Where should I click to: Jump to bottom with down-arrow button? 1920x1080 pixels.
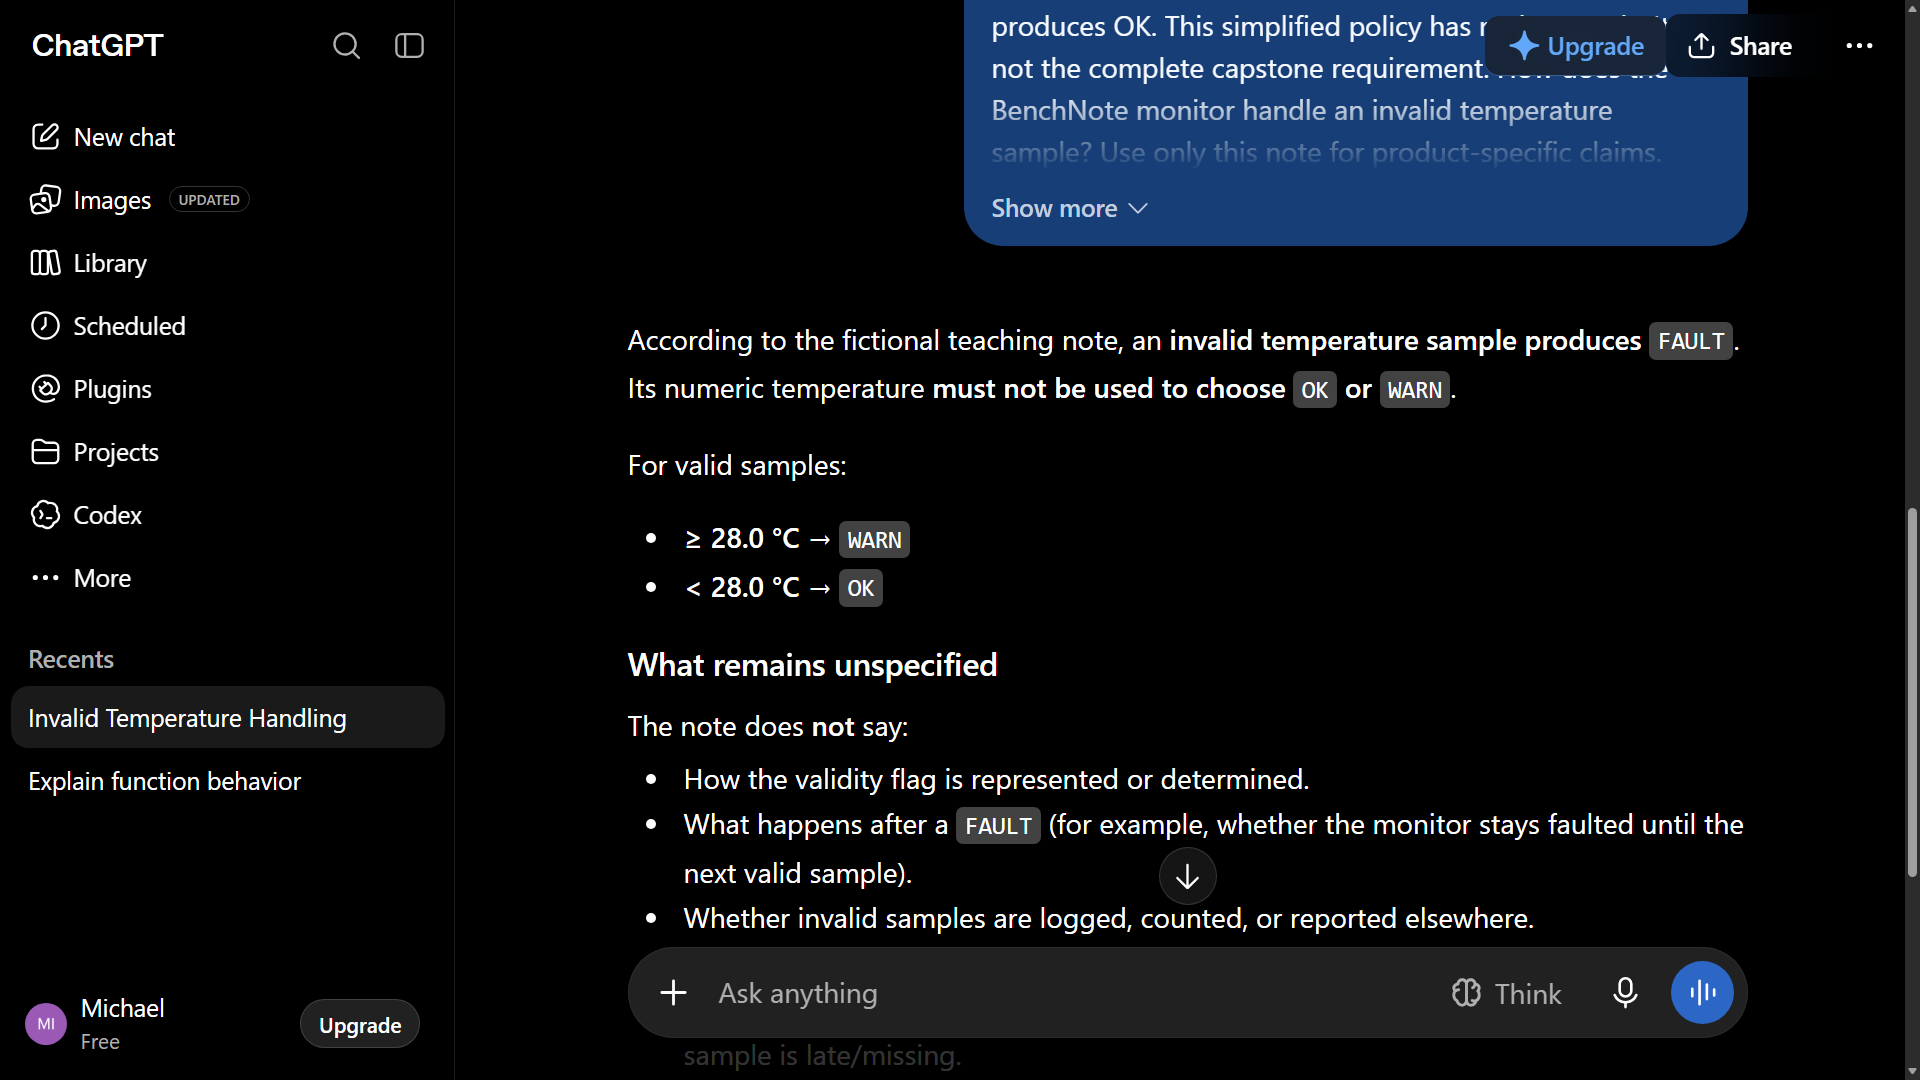point(1187,876)
